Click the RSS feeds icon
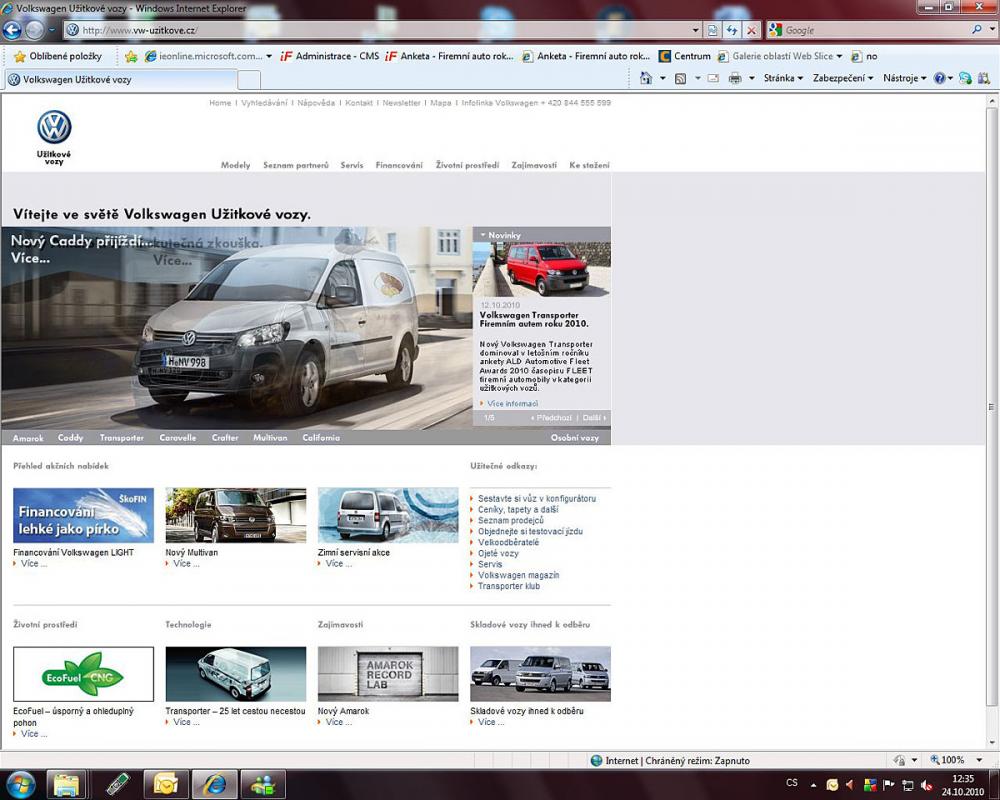This screenshot has width=1000, height=800. pyautogui.click(x=680, y=78)
